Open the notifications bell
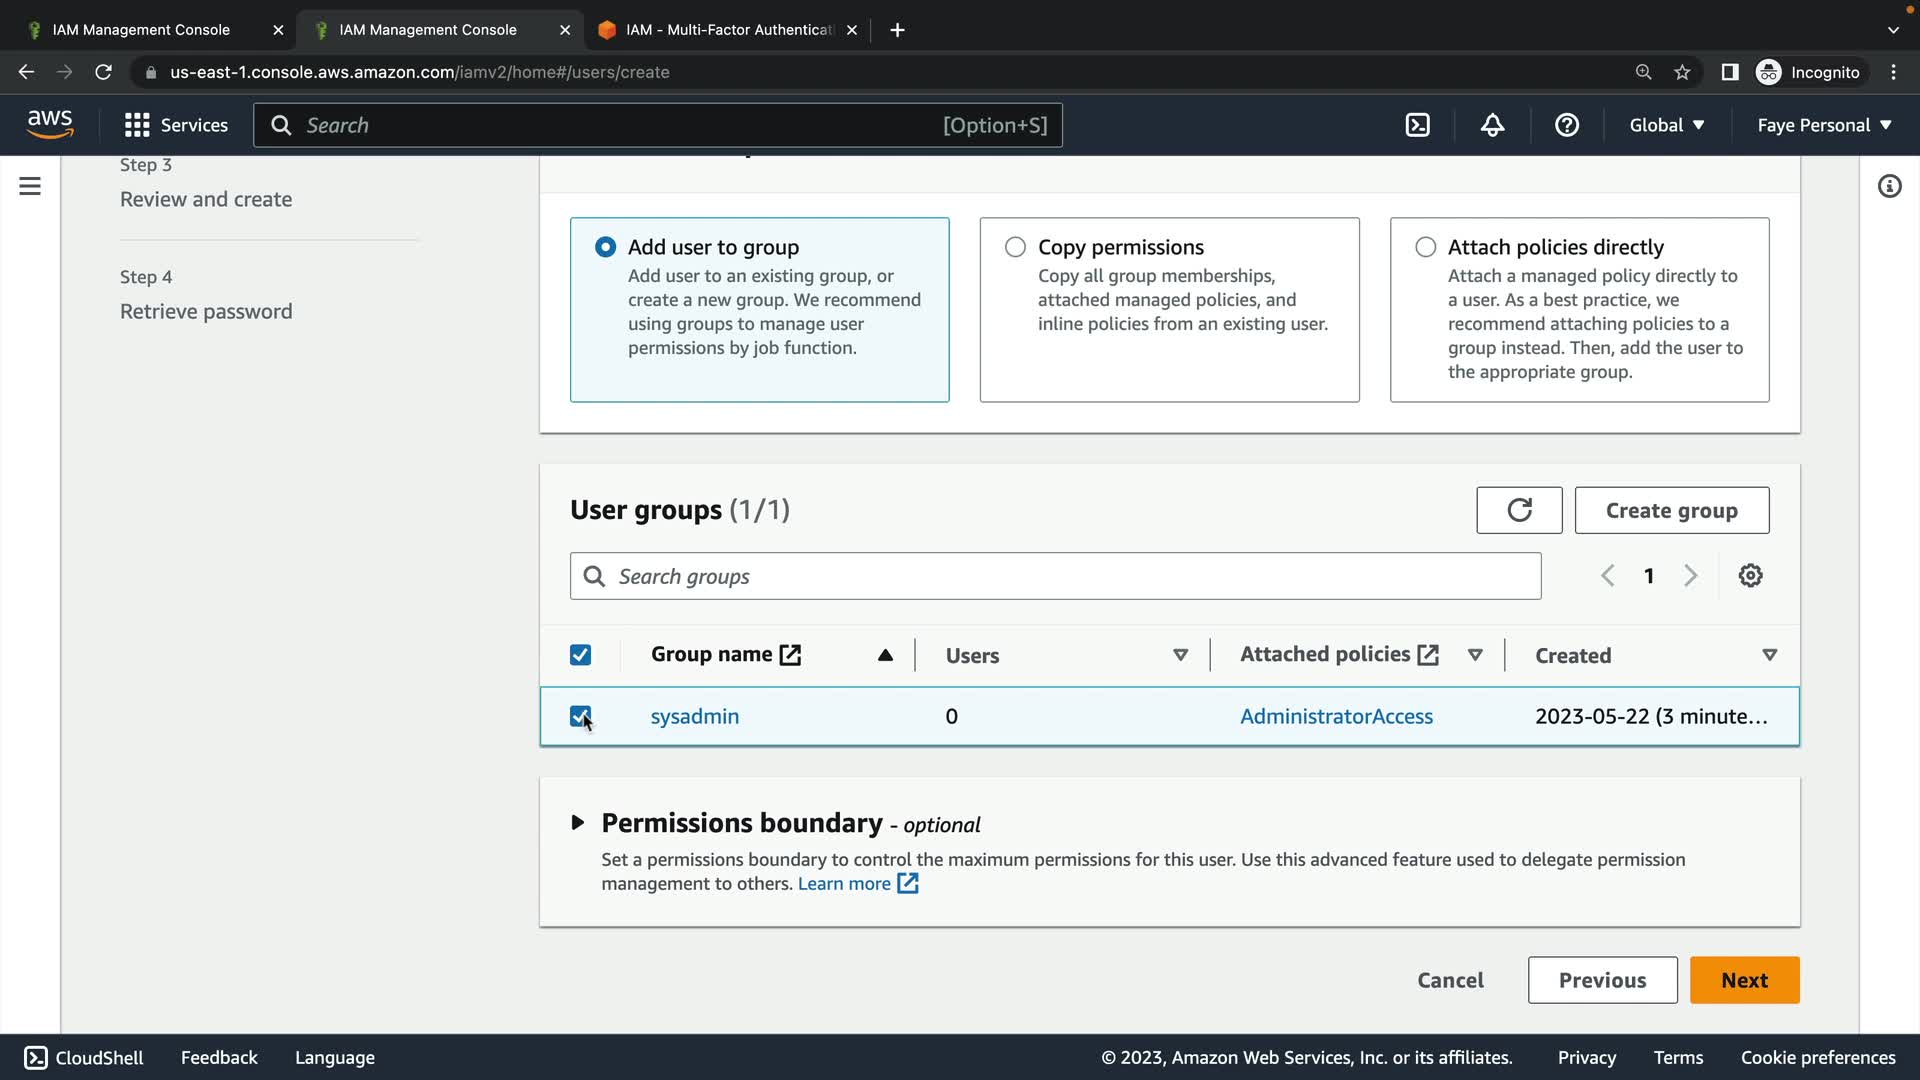Viewport: 1920px width, 1080px height. click(1492, 125)
